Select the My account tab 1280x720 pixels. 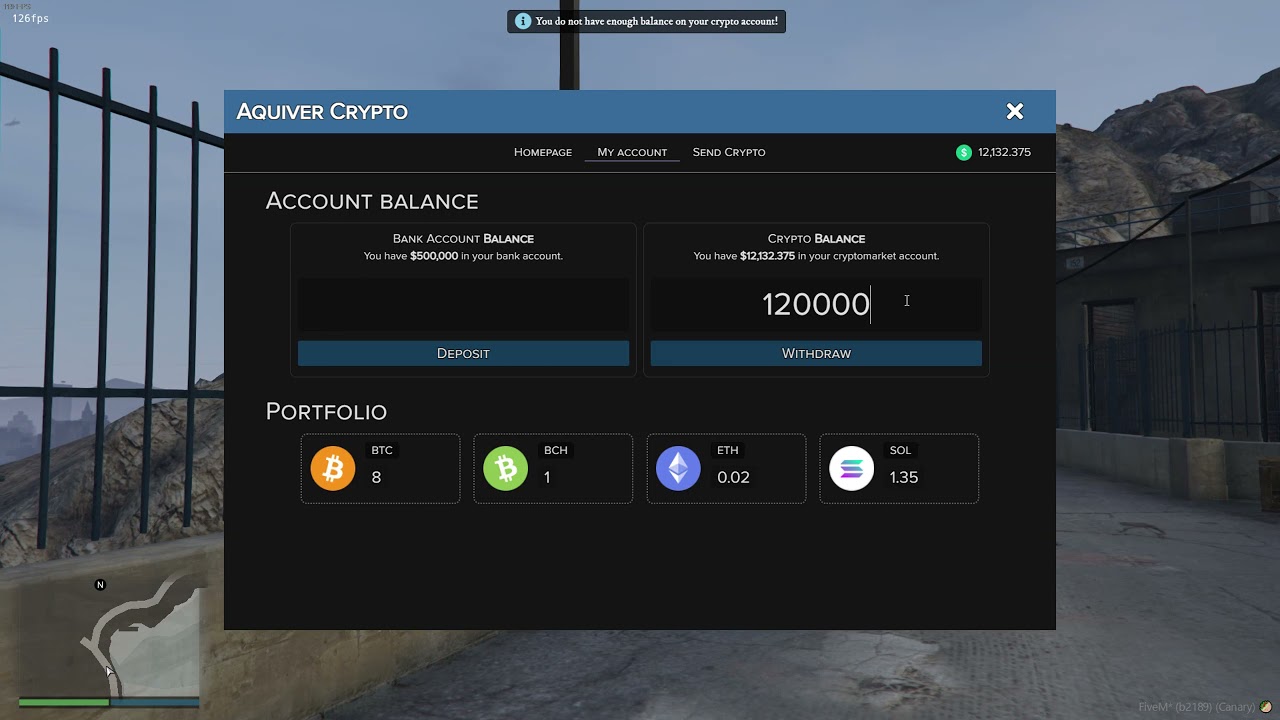(x=632, y=152)
